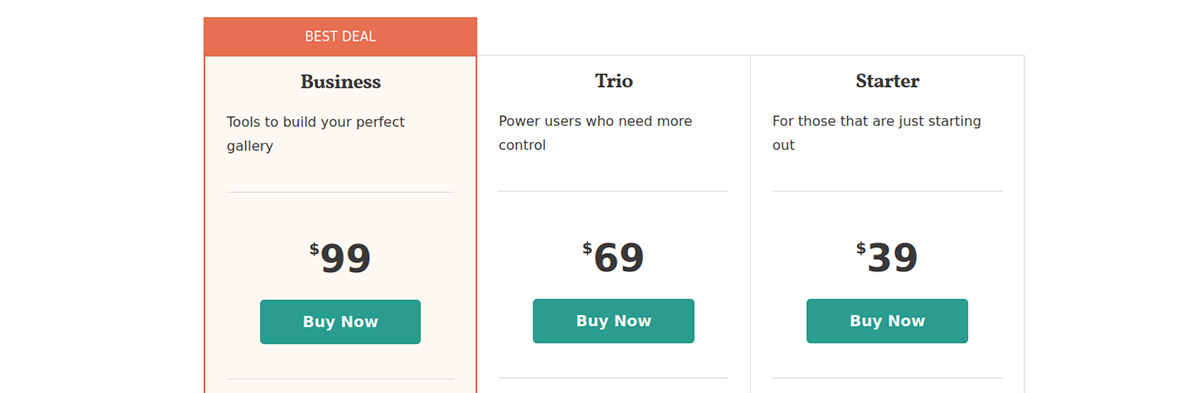
Task: Click the BEST DEAL orange banner
Action: click(340, 36)
